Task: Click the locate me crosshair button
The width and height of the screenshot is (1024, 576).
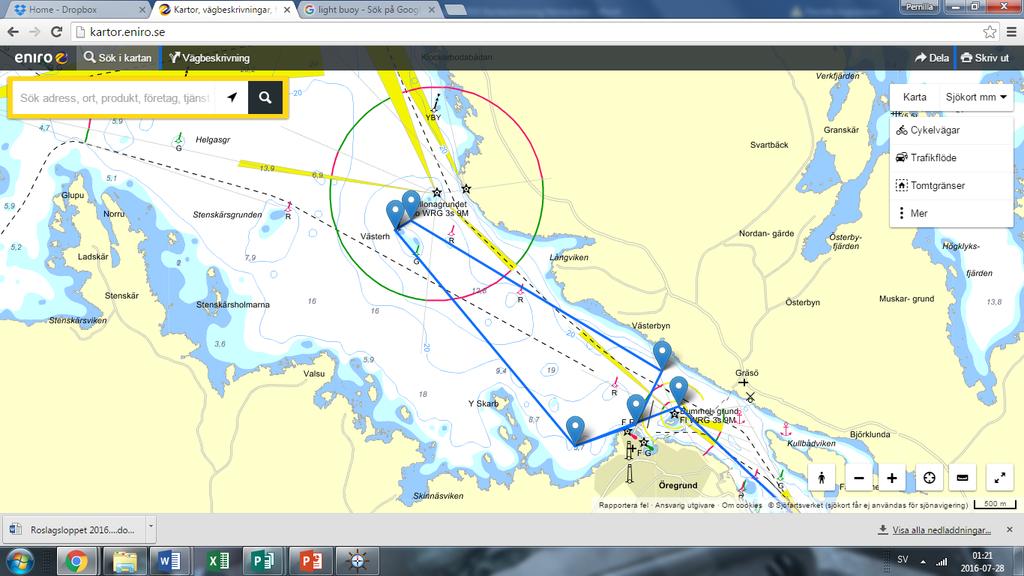Action: [x=929, y=478]
